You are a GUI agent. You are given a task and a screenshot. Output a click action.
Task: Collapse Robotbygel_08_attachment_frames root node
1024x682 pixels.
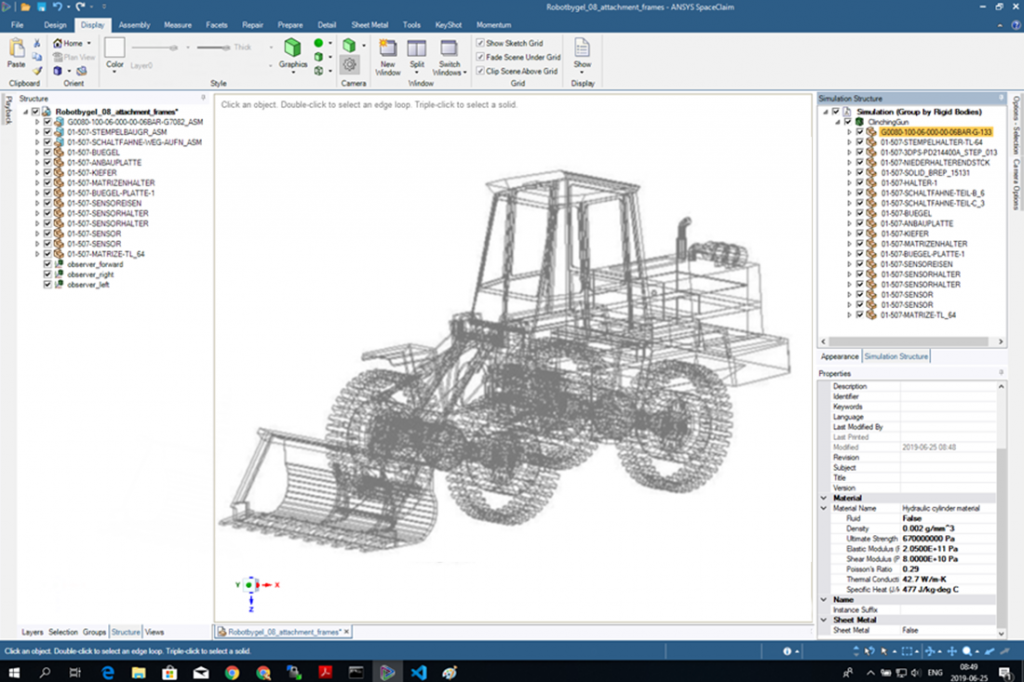pos(26,112)
